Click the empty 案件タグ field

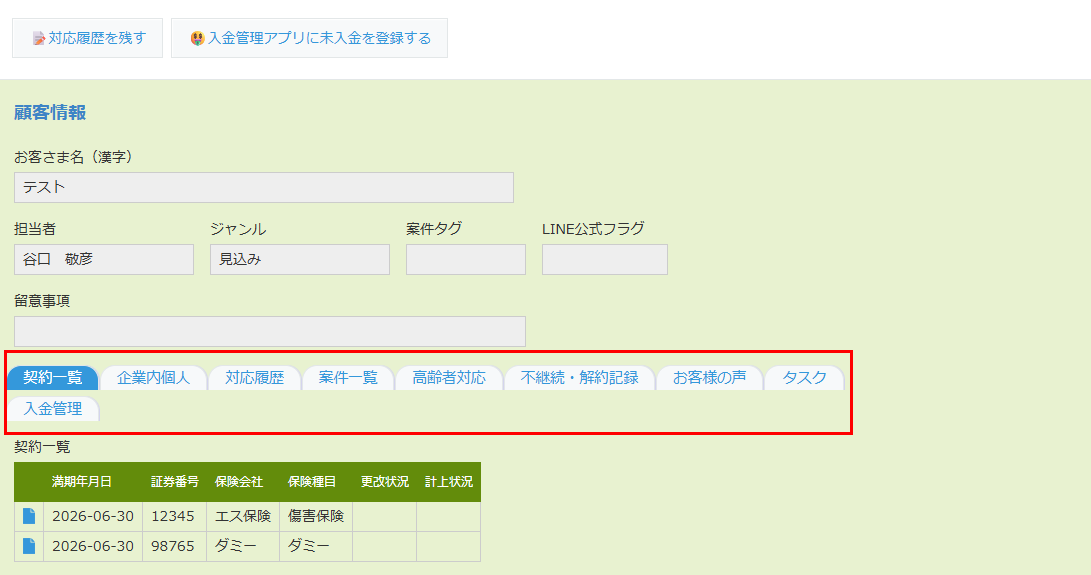466,259
